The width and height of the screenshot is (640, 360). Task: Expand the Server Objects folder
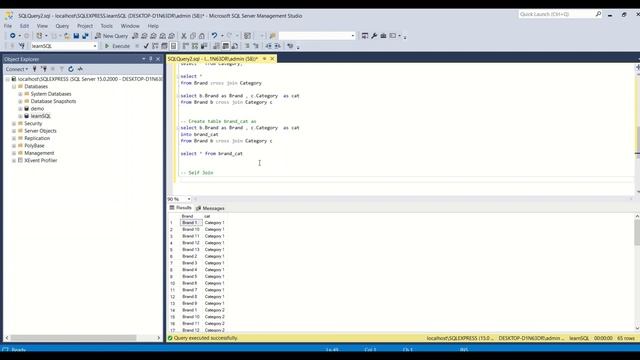pos(14,131)
